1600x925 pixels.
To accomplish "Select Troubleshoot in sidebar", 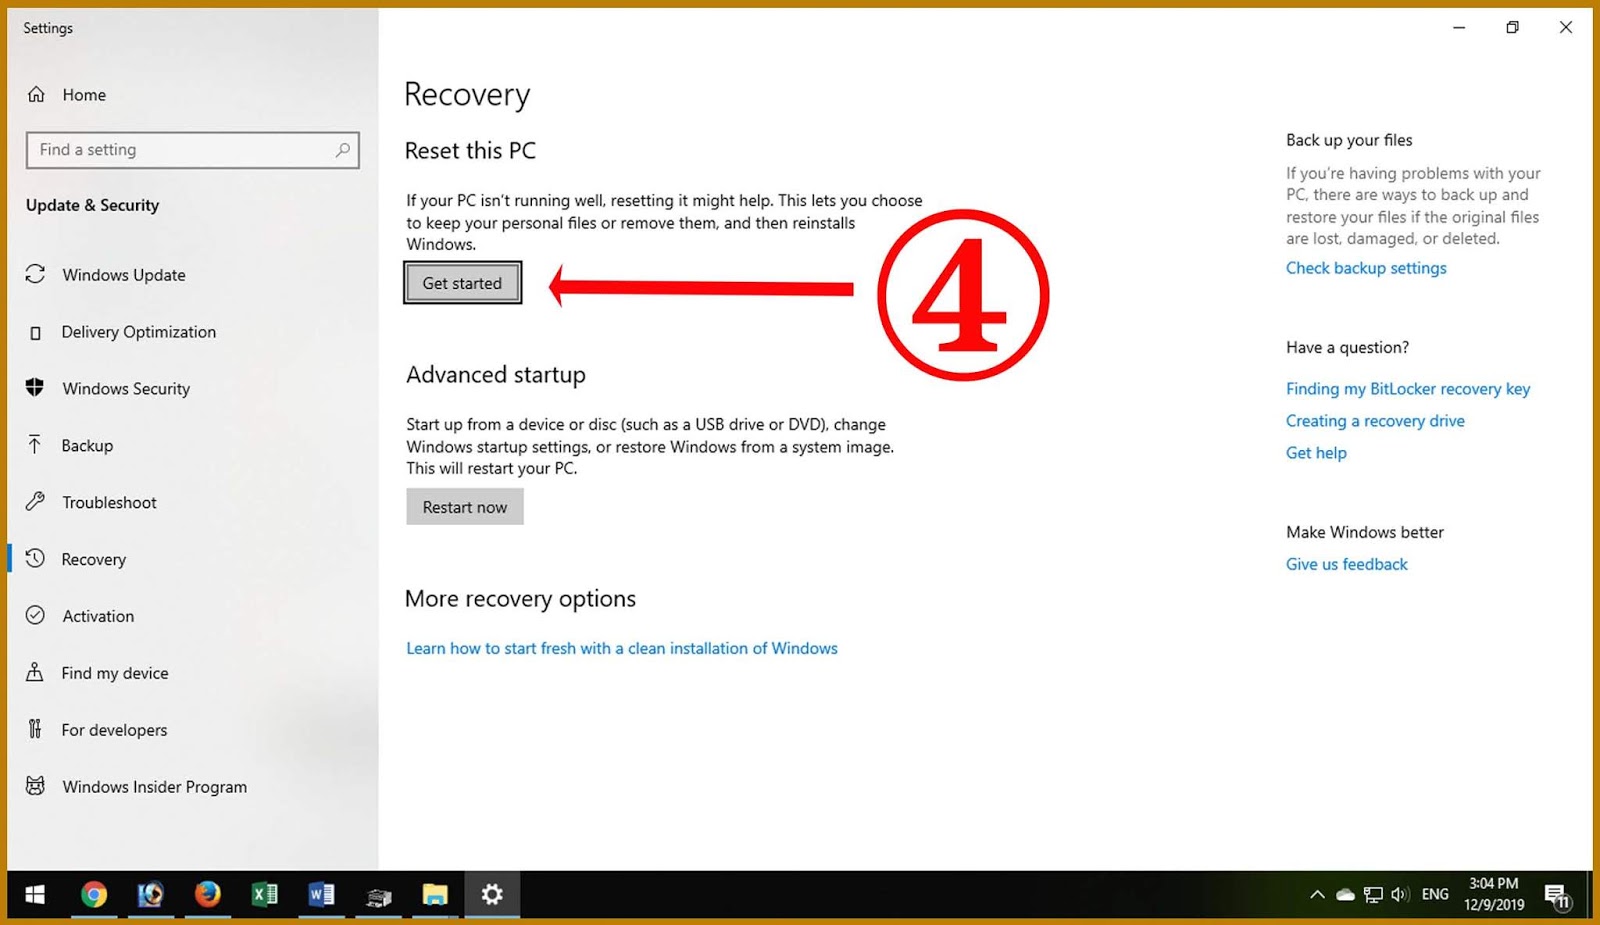I will tap(109, 503).
